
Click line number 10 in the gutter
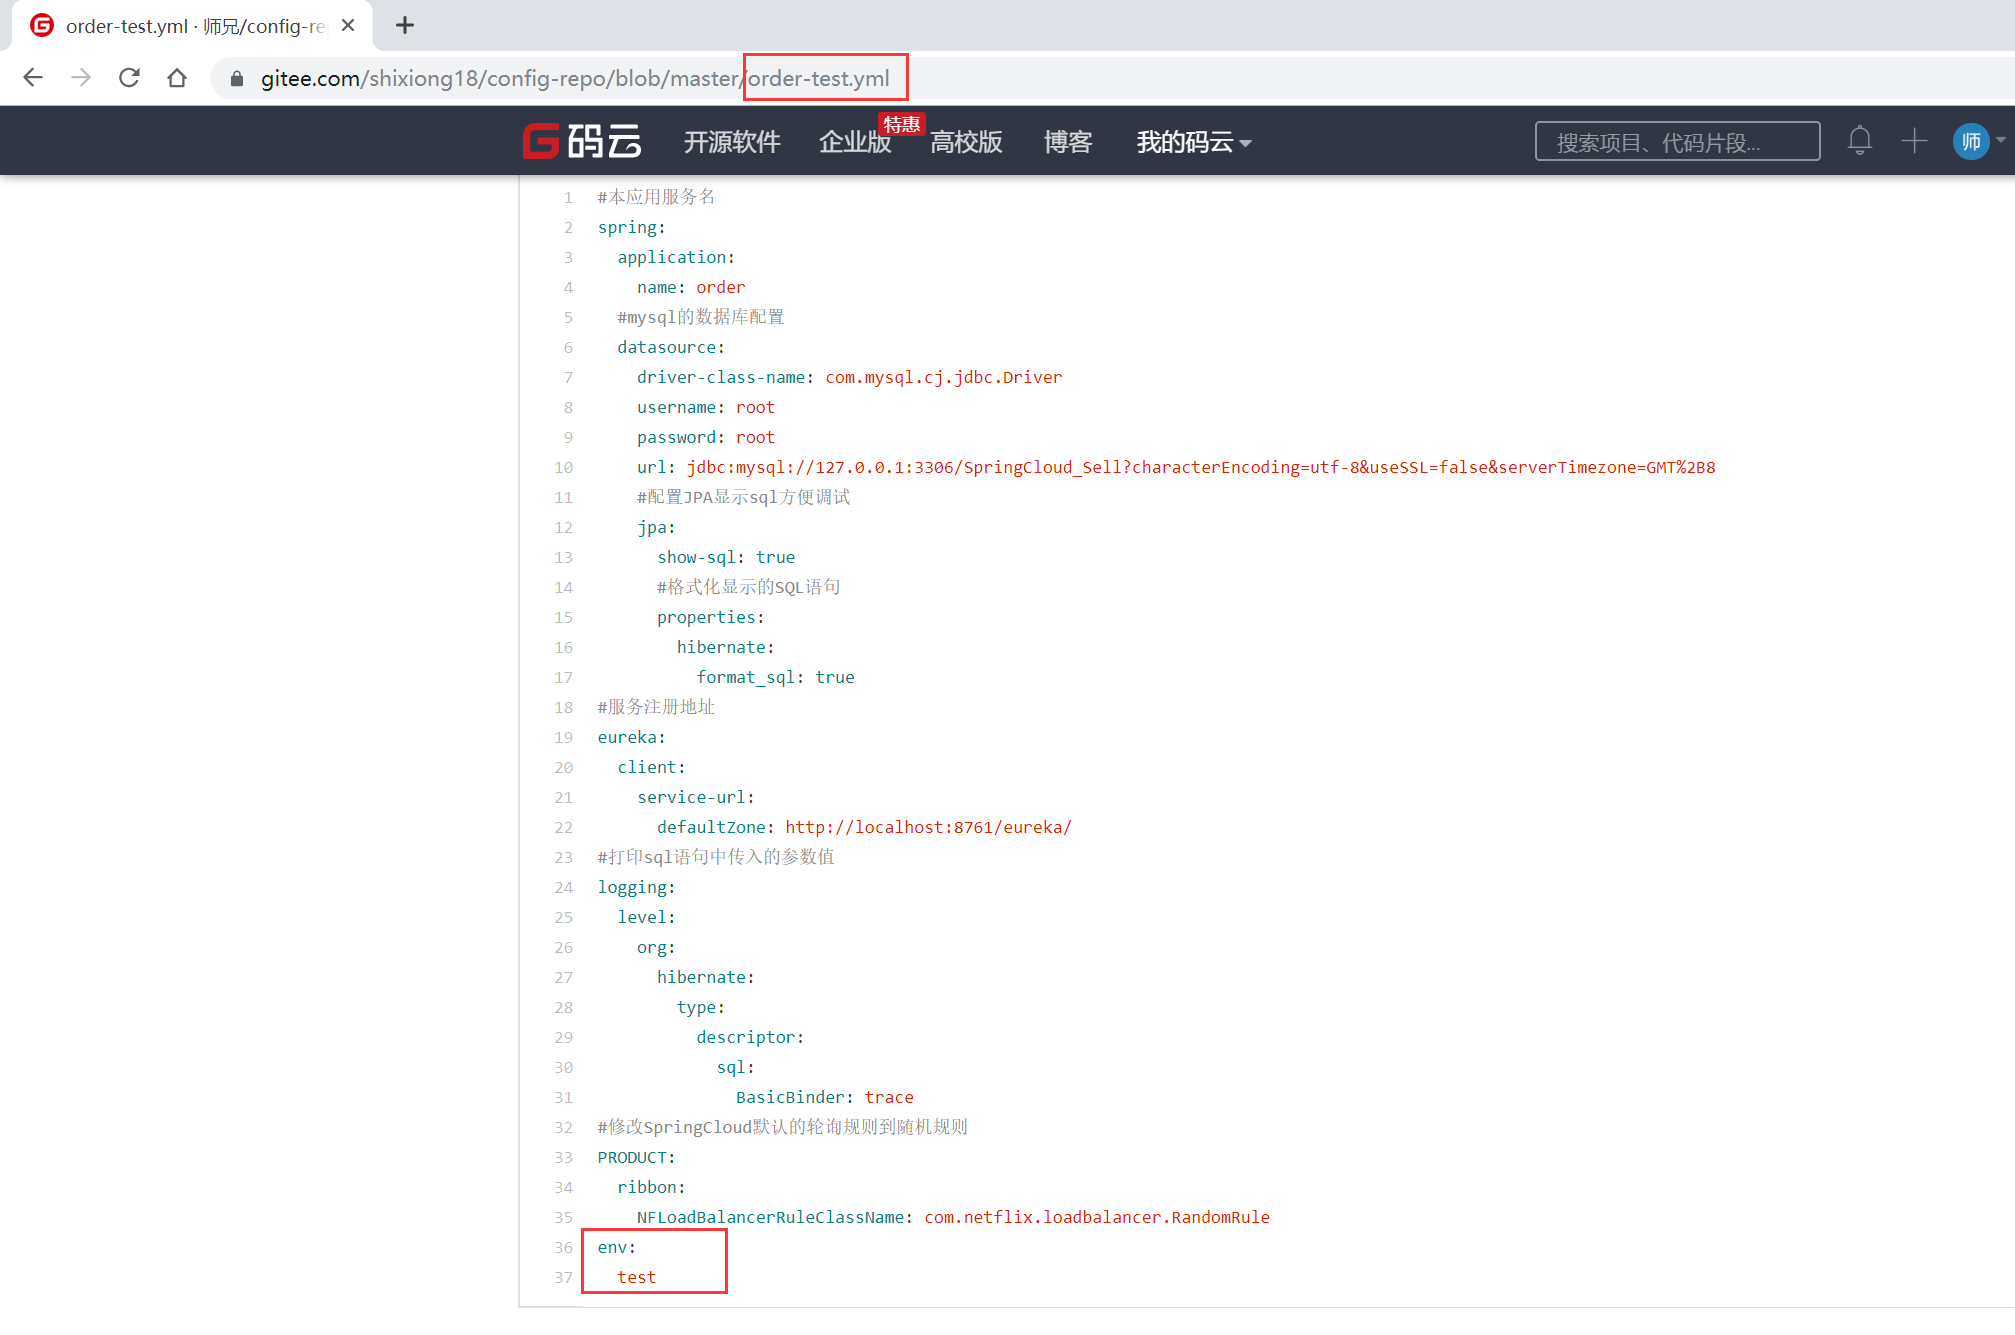564,468
